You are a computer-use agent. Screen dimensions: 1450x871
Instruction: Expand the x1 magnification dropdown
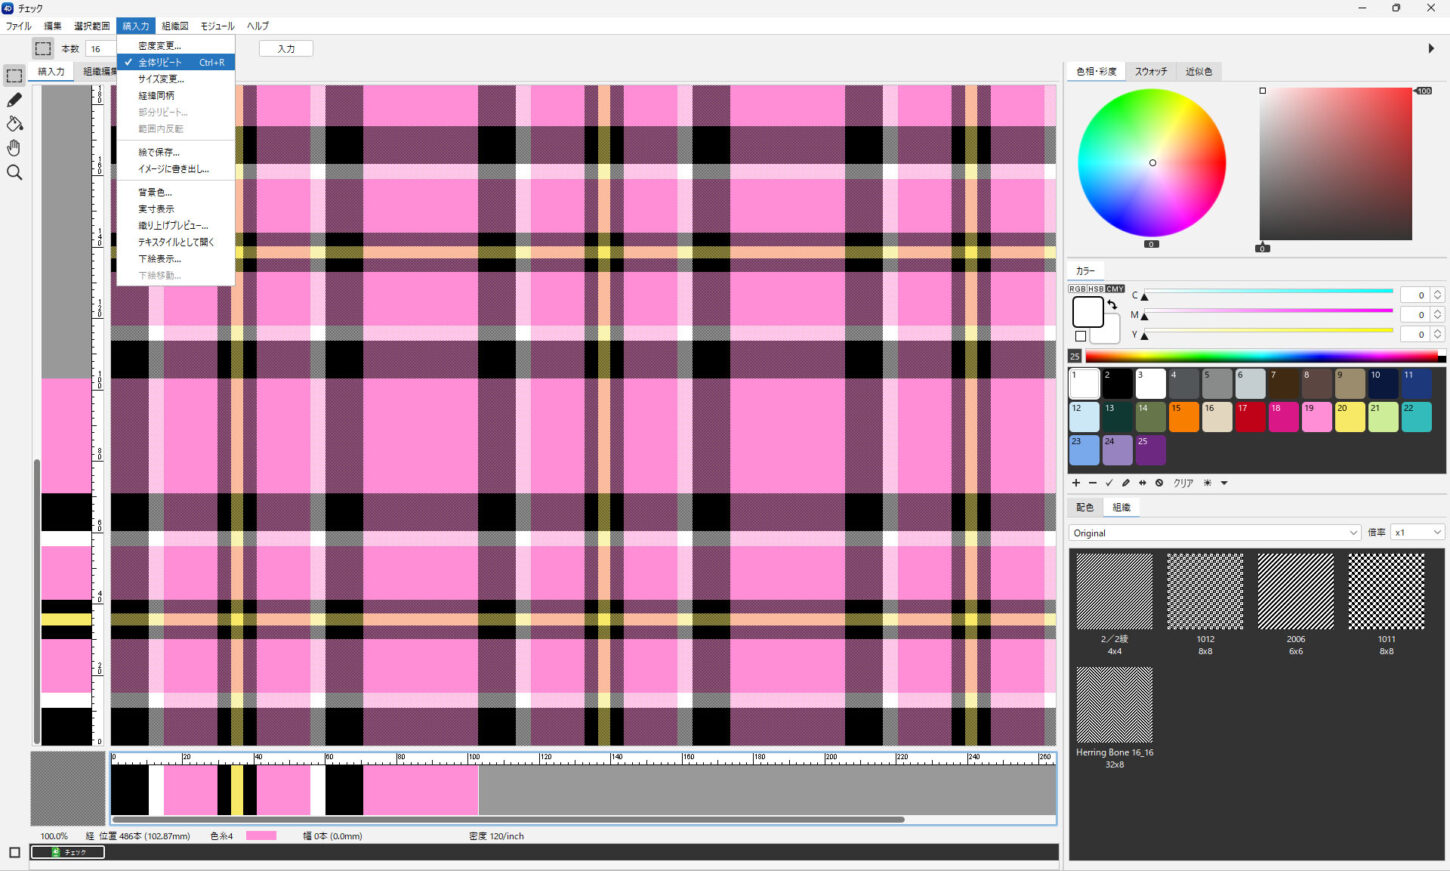tap(1417, 533)
